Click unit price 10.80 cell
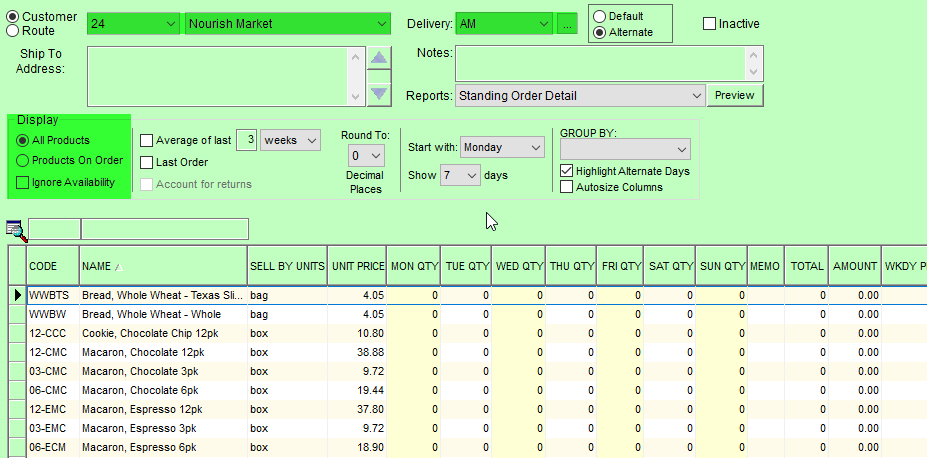The image size is (927, 458). (x=357, y=333)
